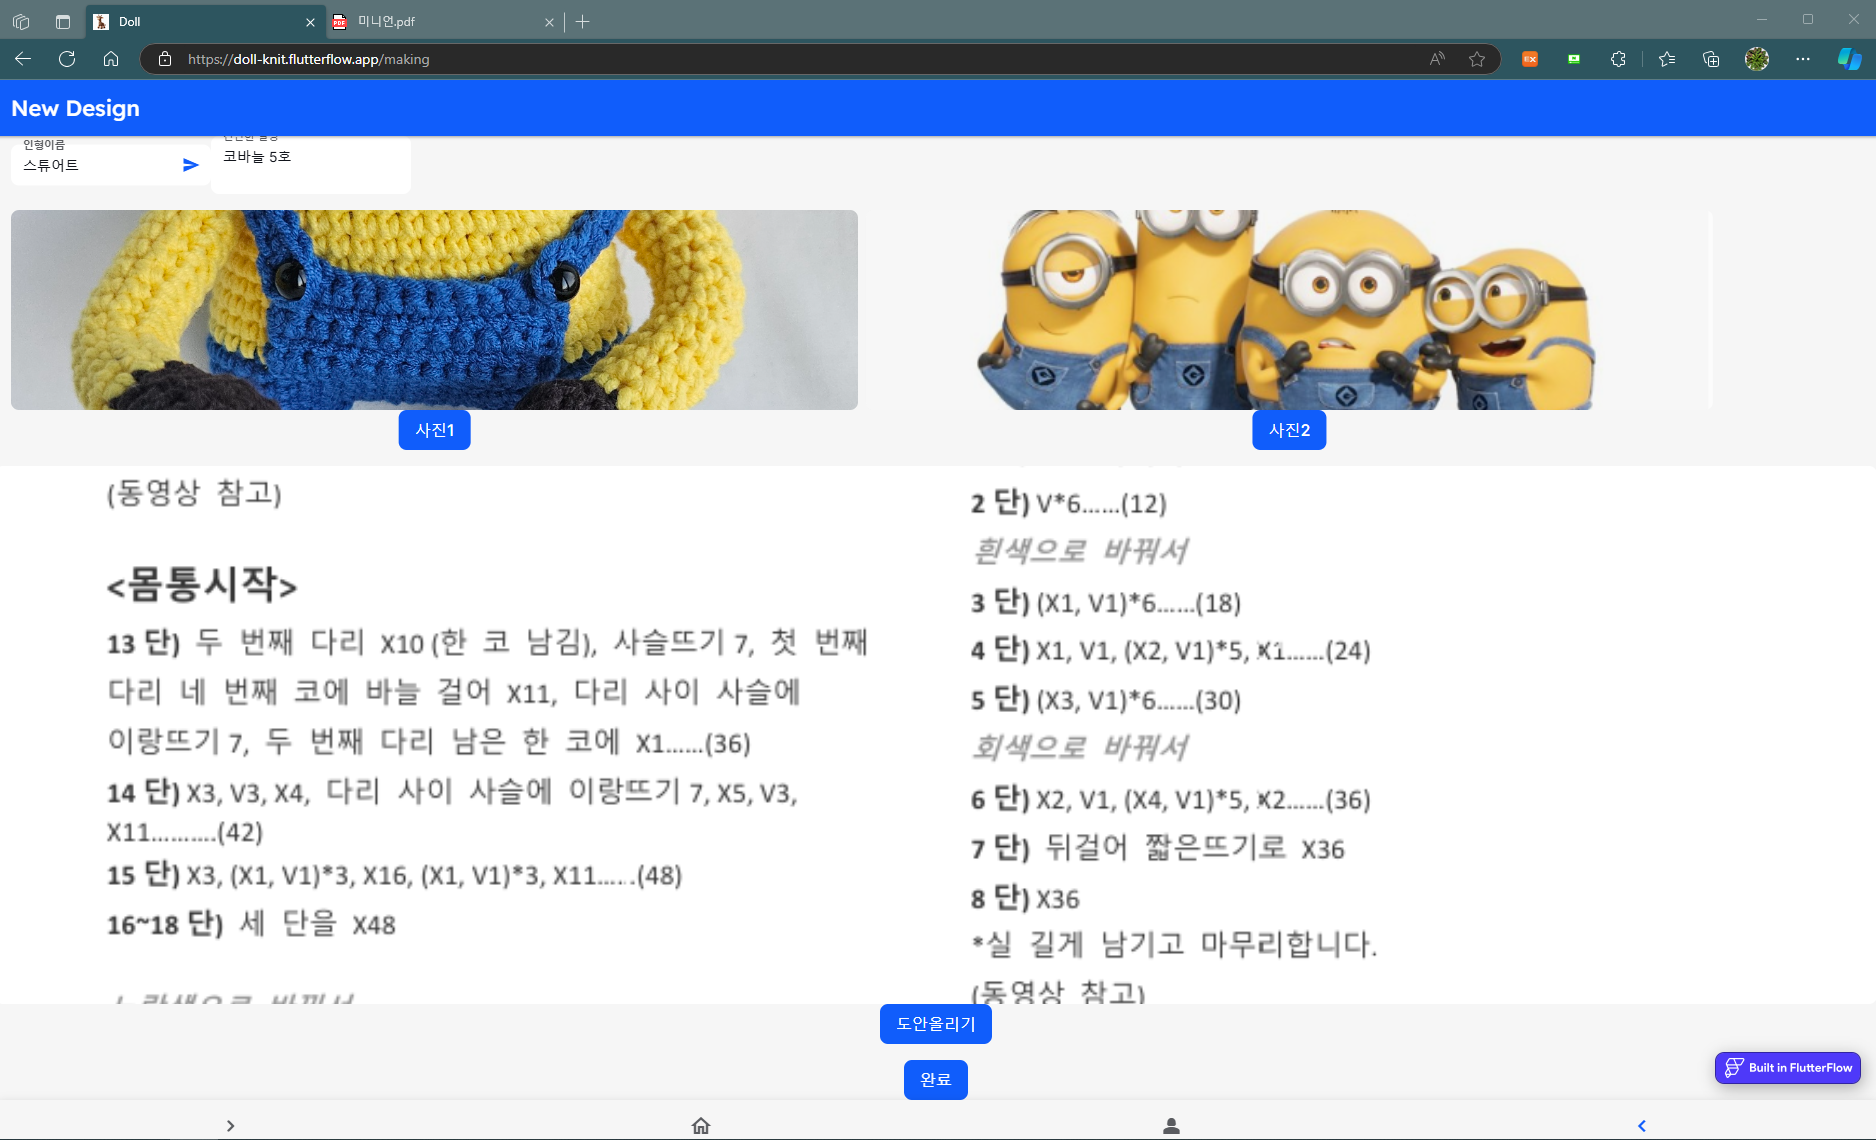Open profile person icon in bottom navigation

[1171, 1126]
